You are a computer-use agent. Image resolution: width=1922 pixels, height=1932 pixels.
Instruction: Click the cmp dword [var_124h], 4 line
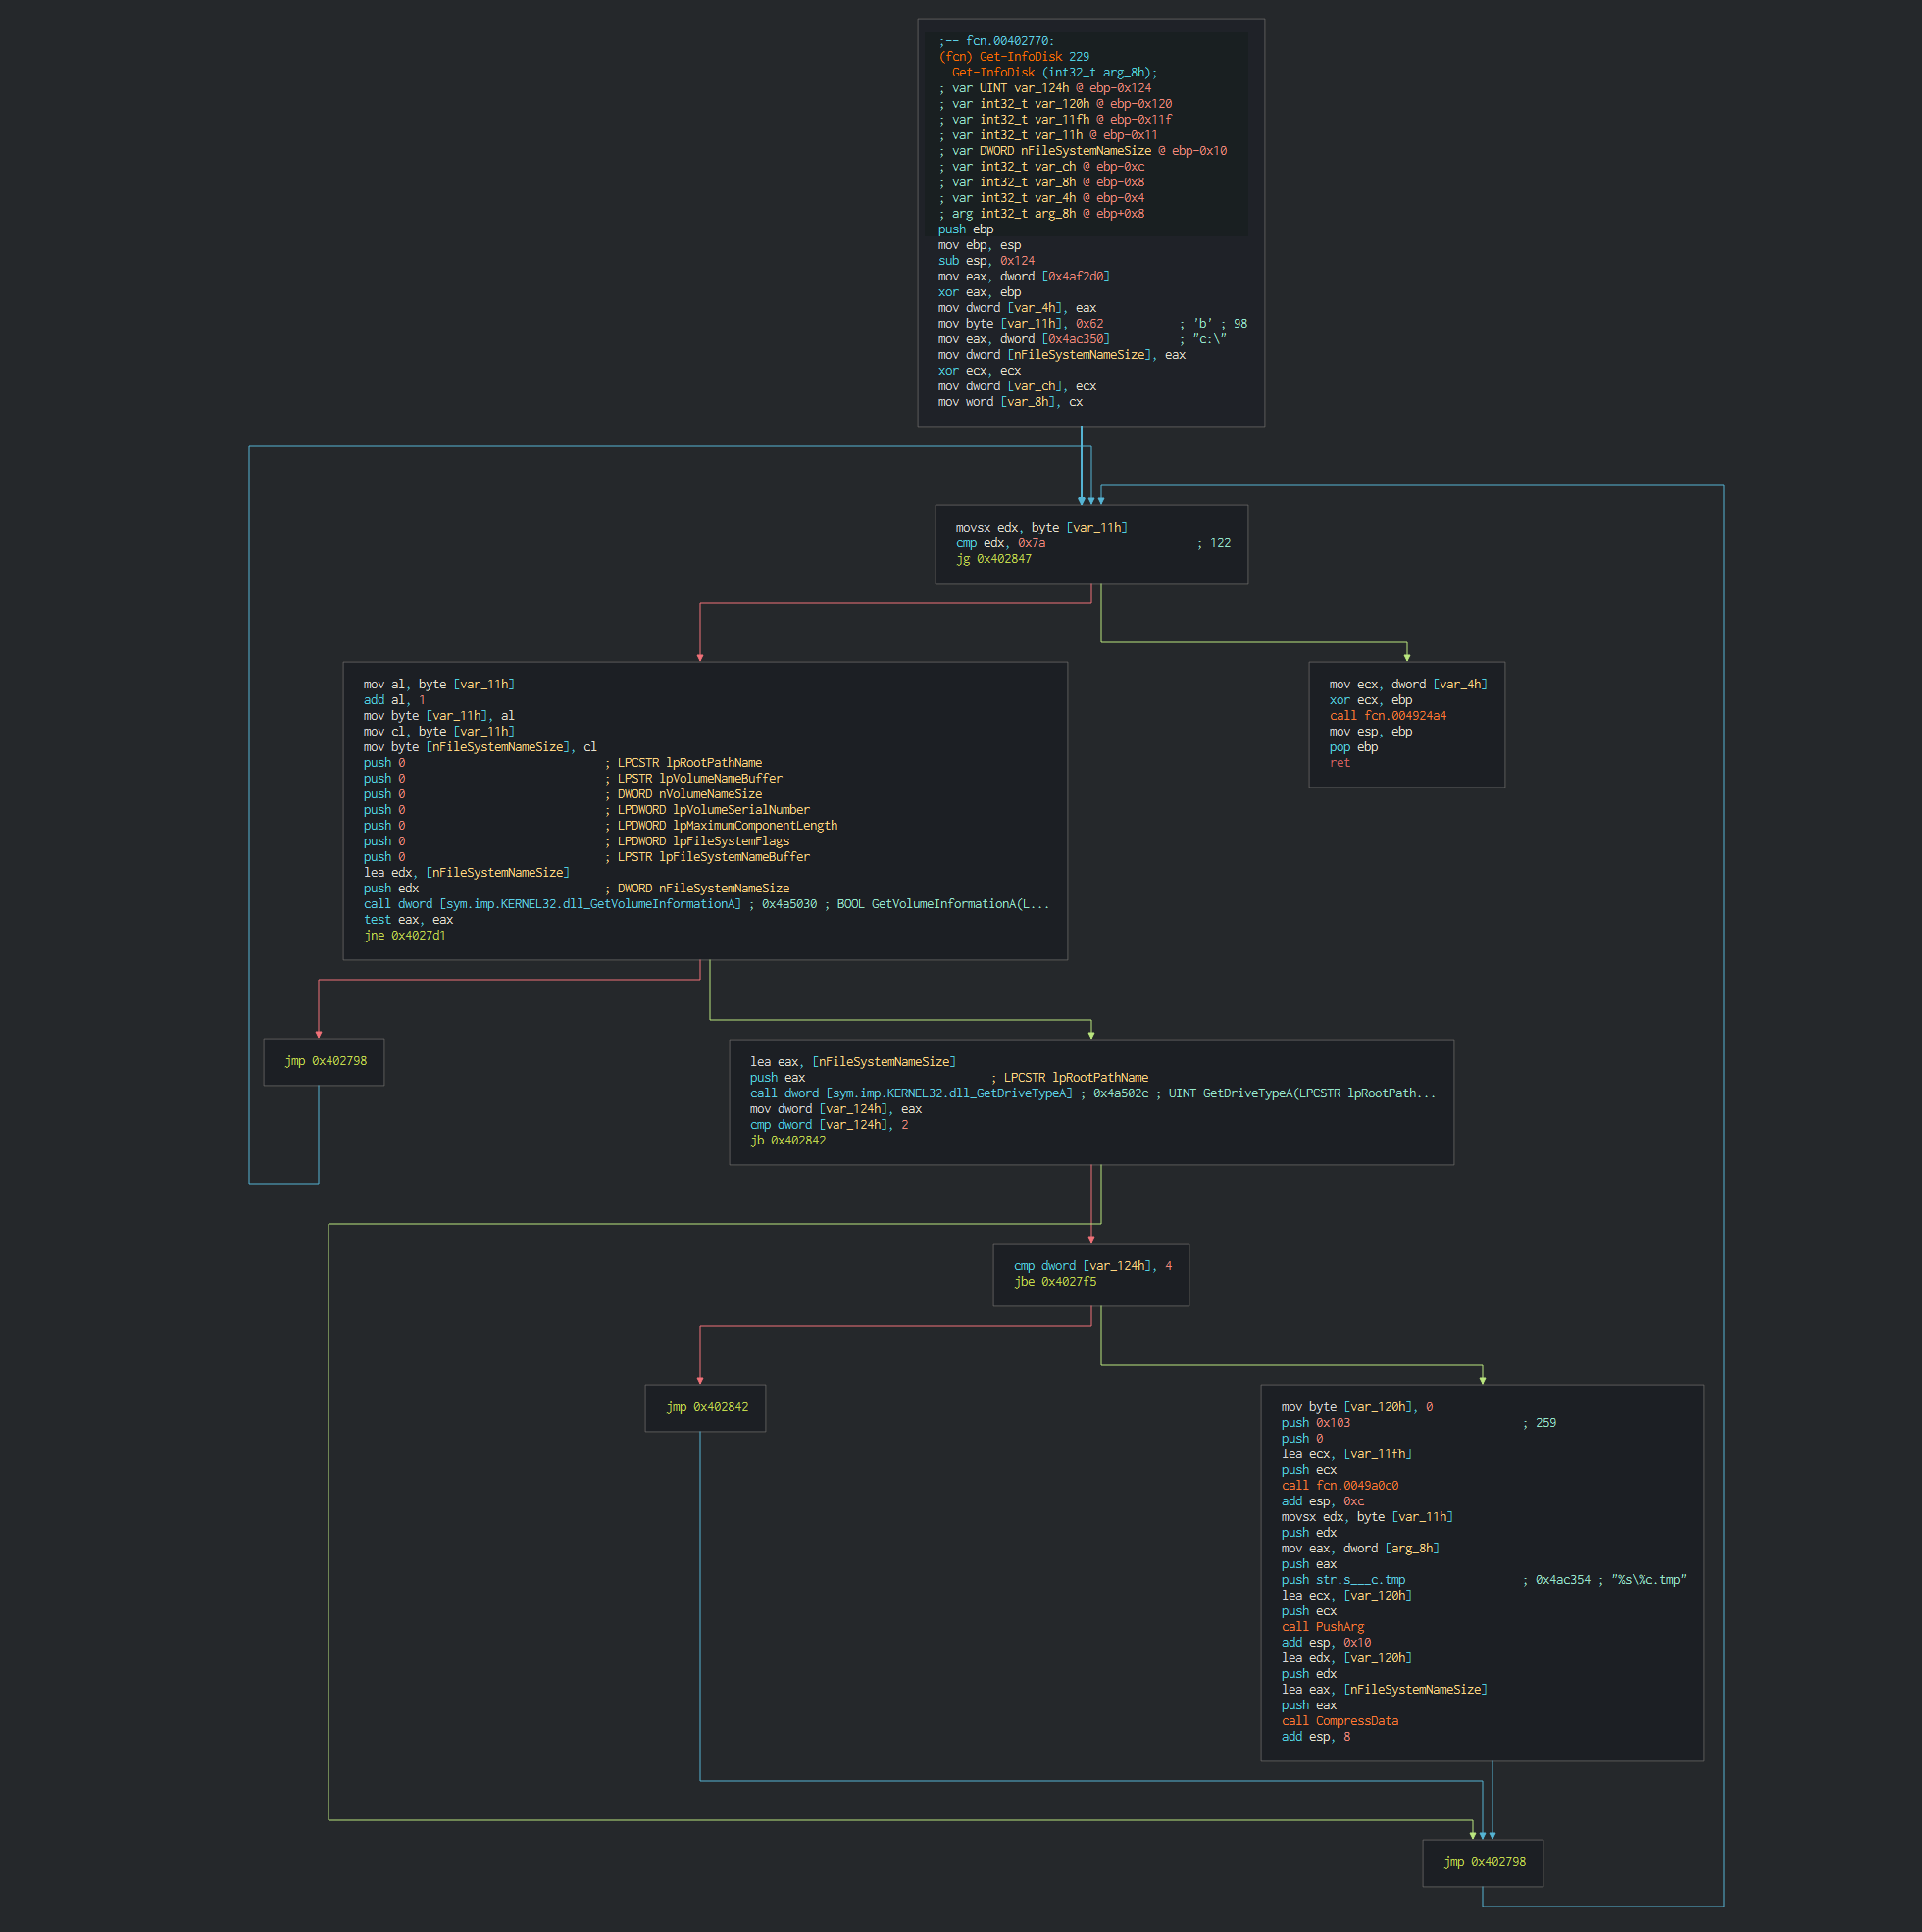pos(1092,1266)
